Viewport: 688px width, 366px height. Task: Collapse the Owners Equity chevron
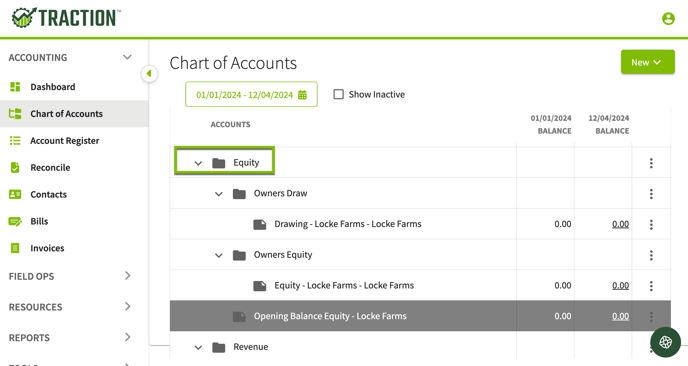coord(219,255)
